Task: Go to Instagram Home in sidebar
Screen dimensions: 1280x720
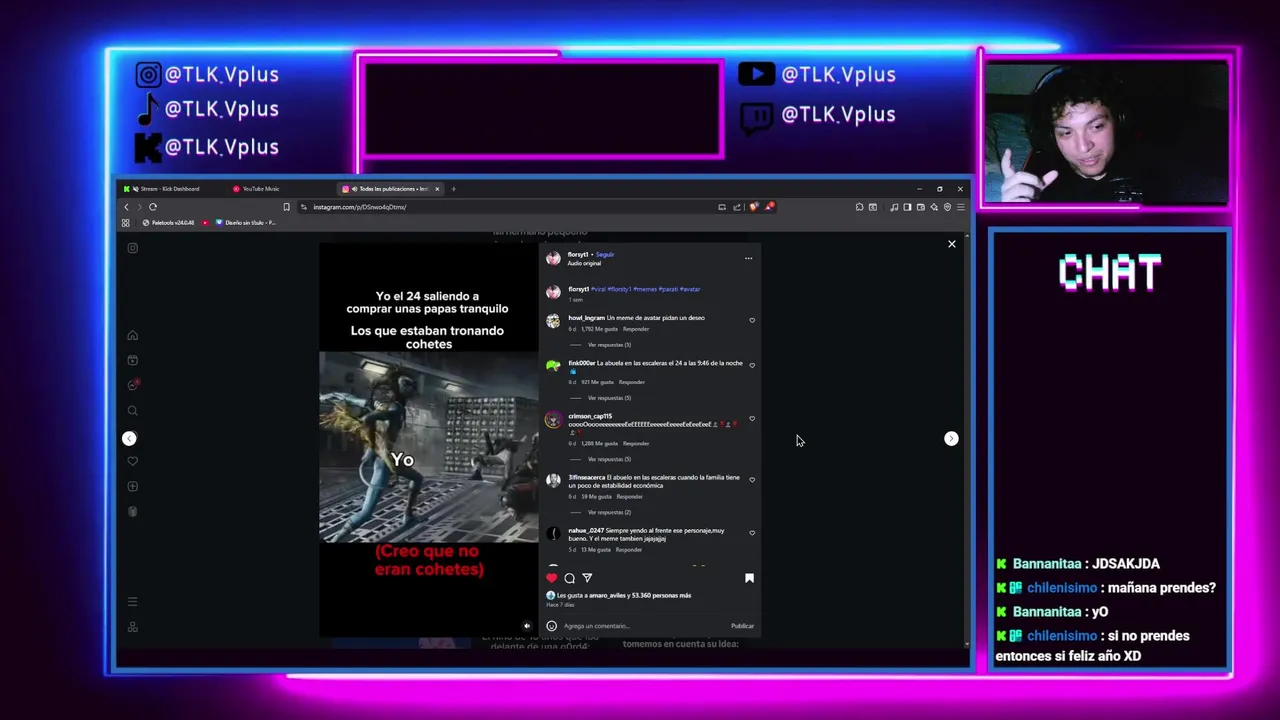Action: (x=132, y=335)
